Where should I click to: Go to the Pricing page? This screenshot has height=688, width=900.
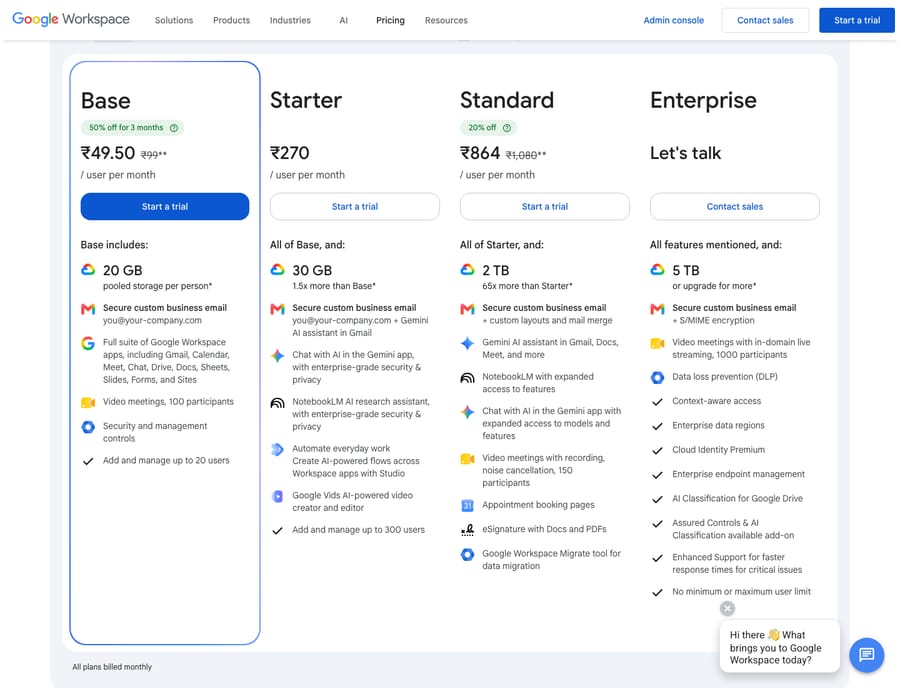coord(390,20)
